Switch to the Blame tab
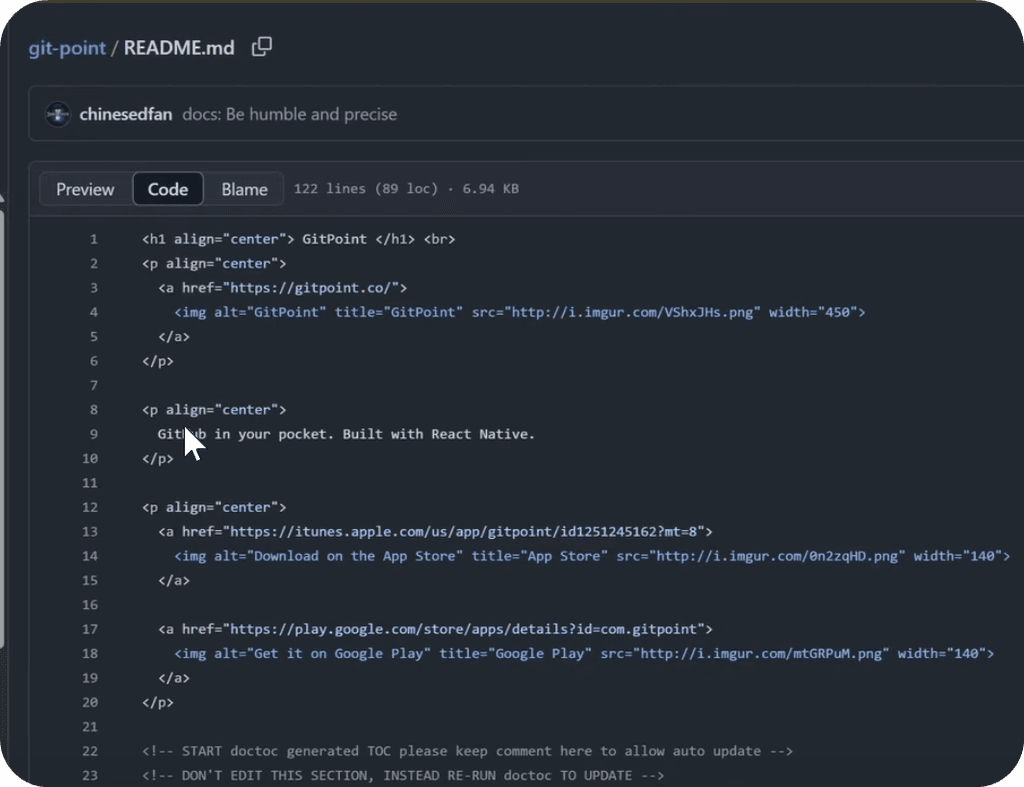Screen dimensions: 1024x787 tap(244, 189)
